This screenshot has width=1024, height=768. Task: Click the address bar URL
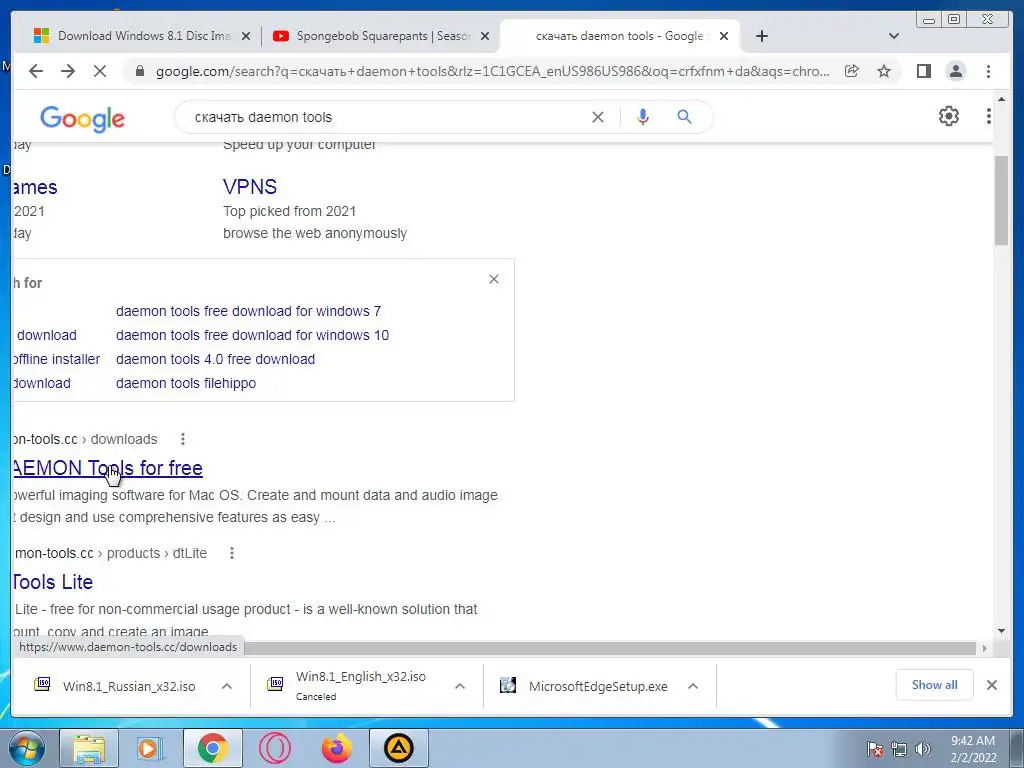click(x=492, y=71)
